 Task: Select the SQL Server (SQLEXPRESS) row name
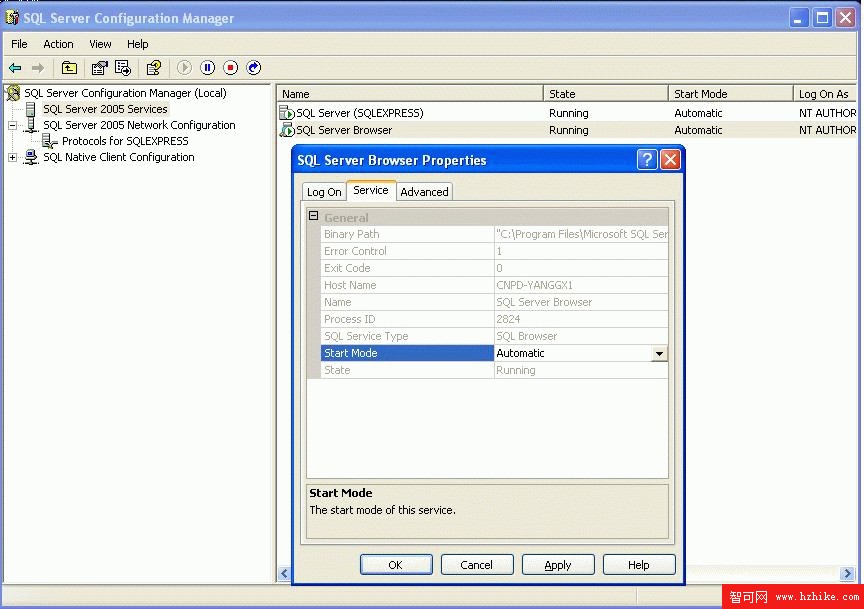pos(360,113)
